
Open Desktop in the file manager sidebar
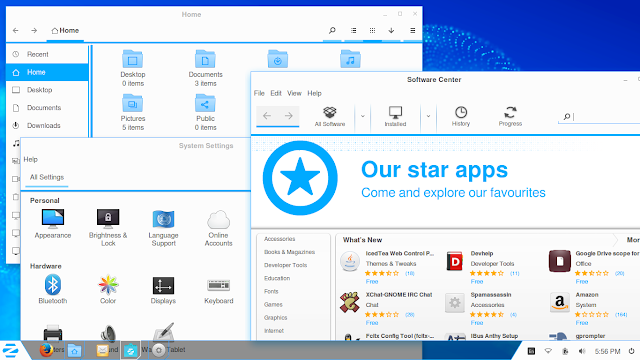point(47,90)
